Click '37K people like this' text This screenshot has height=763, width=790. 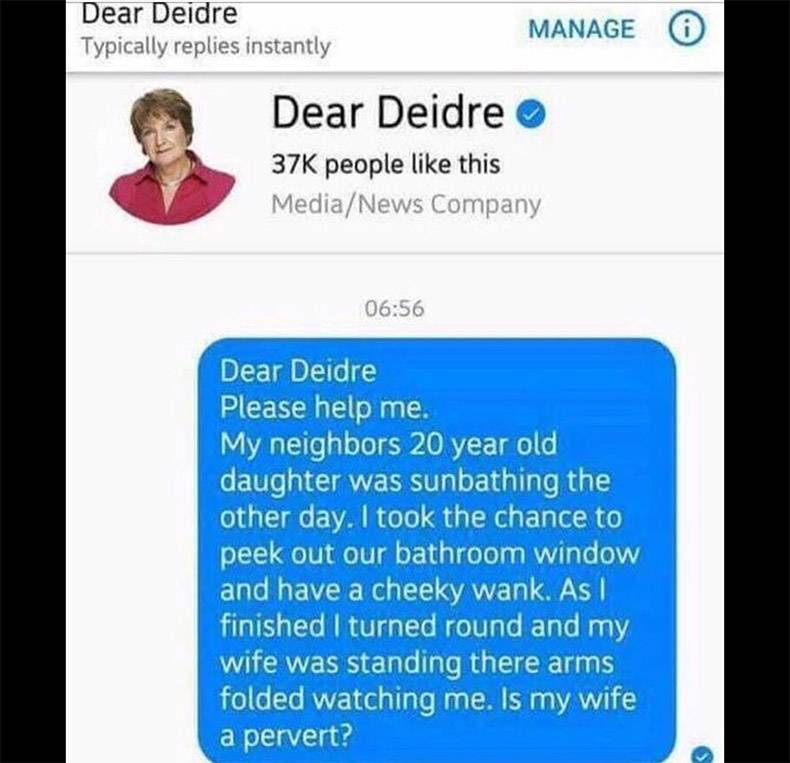tap(386, 165)
